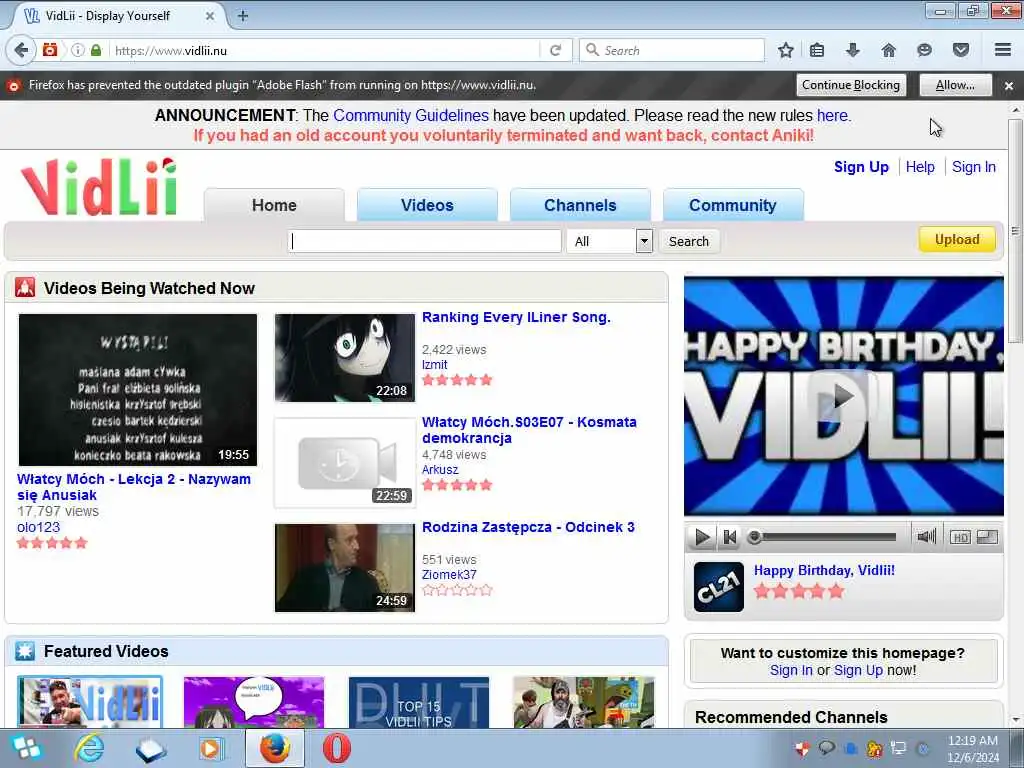Viewport: 1024px width, 768px height.
Task: Click the video player seek bar
Action: point(822,537)
